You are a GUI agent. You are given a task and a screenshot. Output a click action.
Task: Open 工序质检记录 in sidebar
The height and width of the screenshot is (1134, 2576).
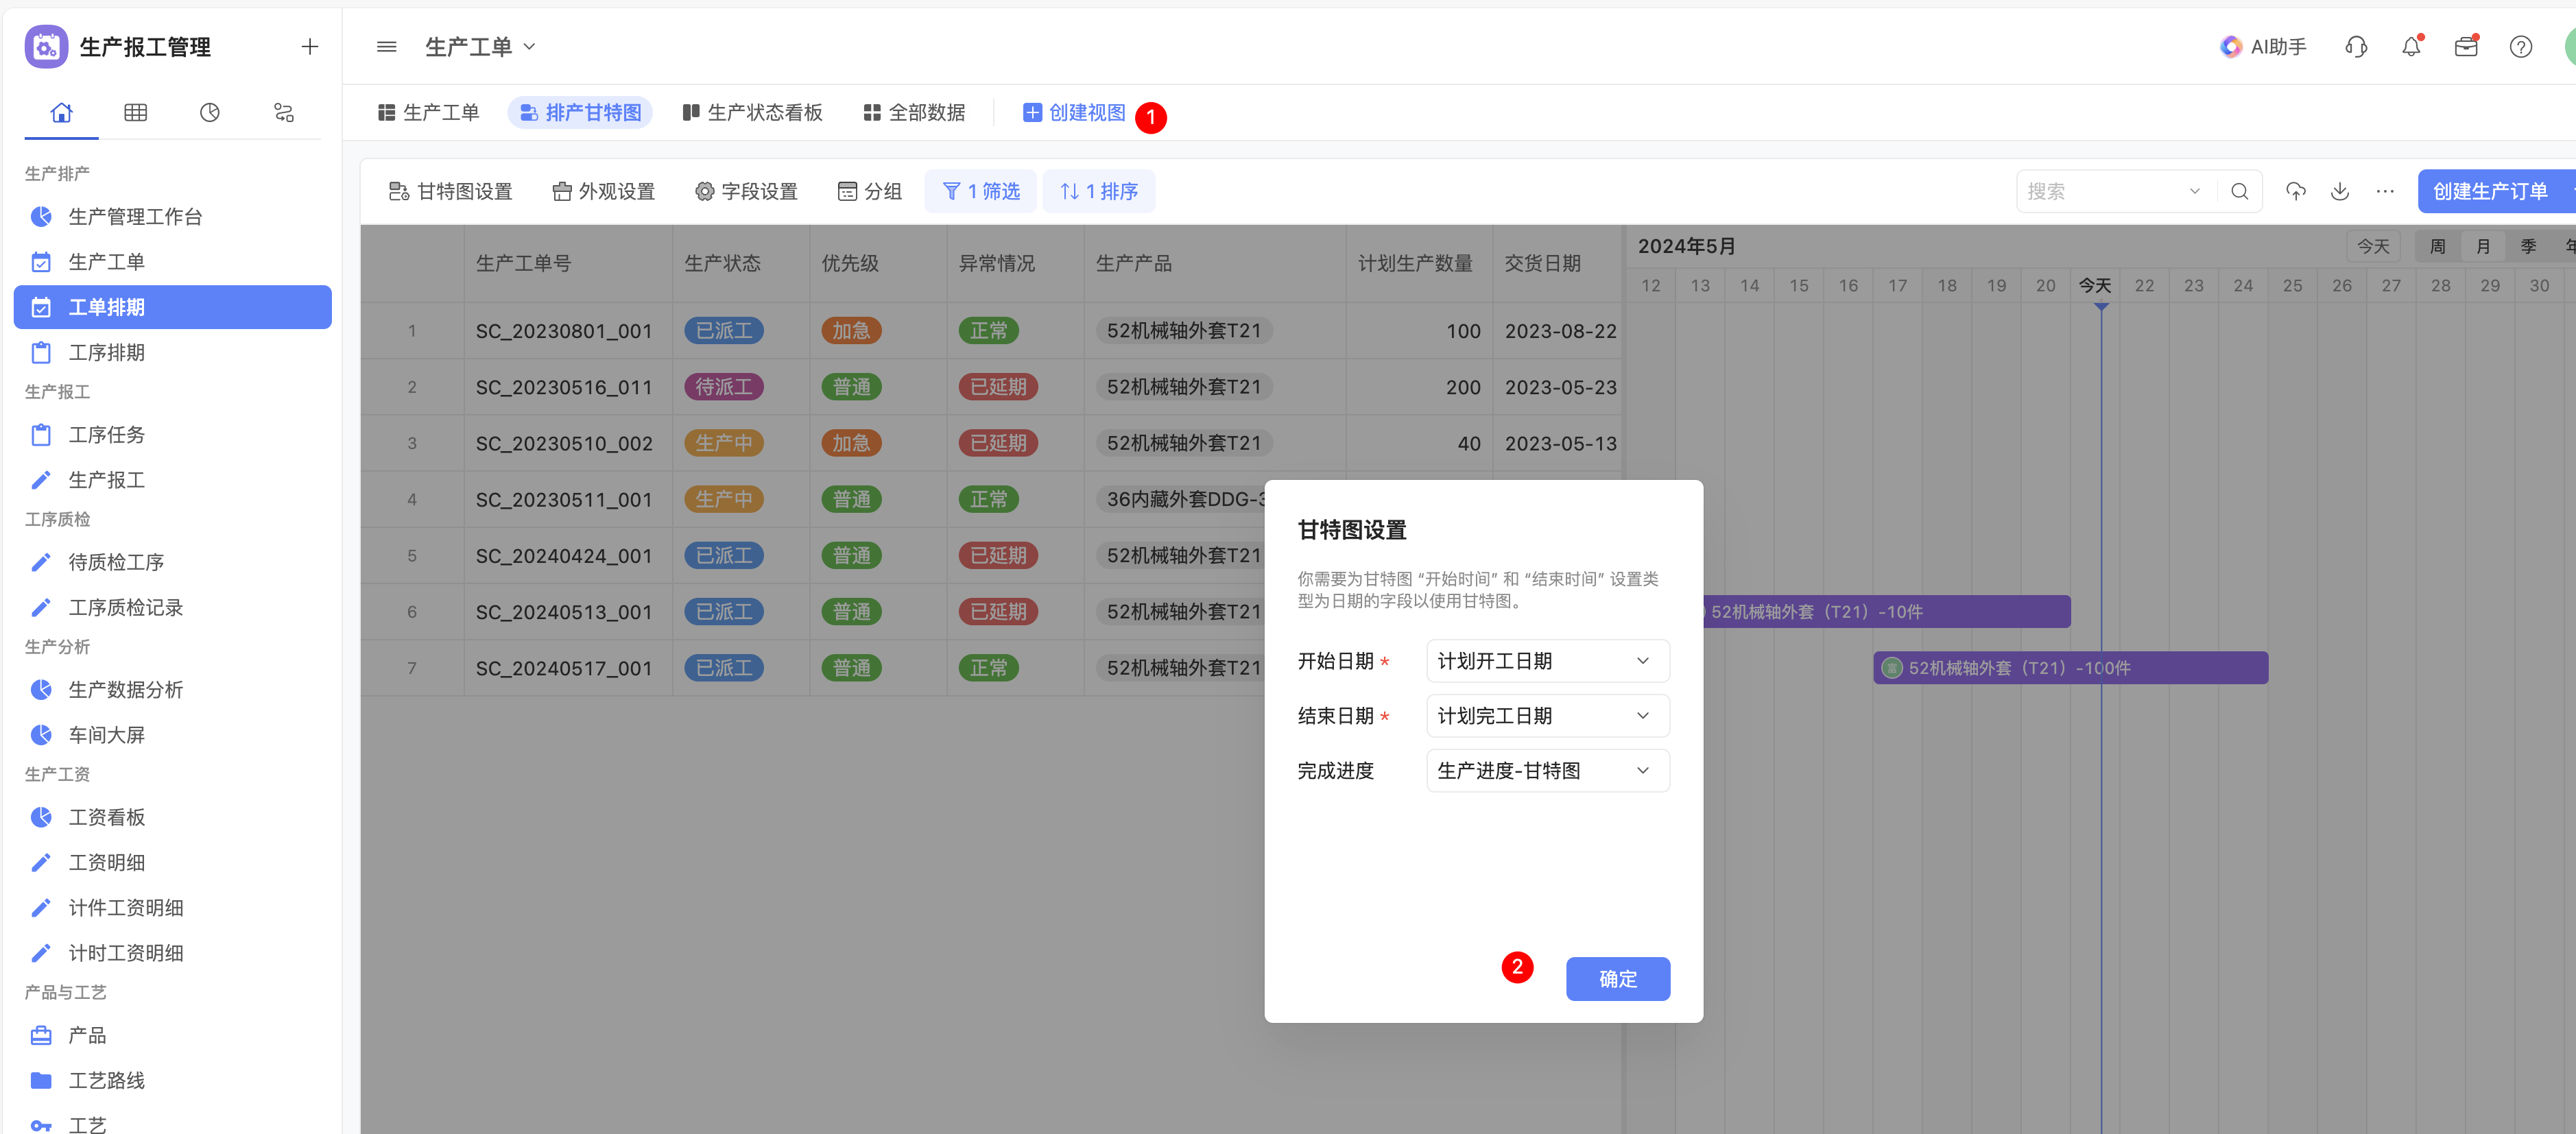coord(173,607)
